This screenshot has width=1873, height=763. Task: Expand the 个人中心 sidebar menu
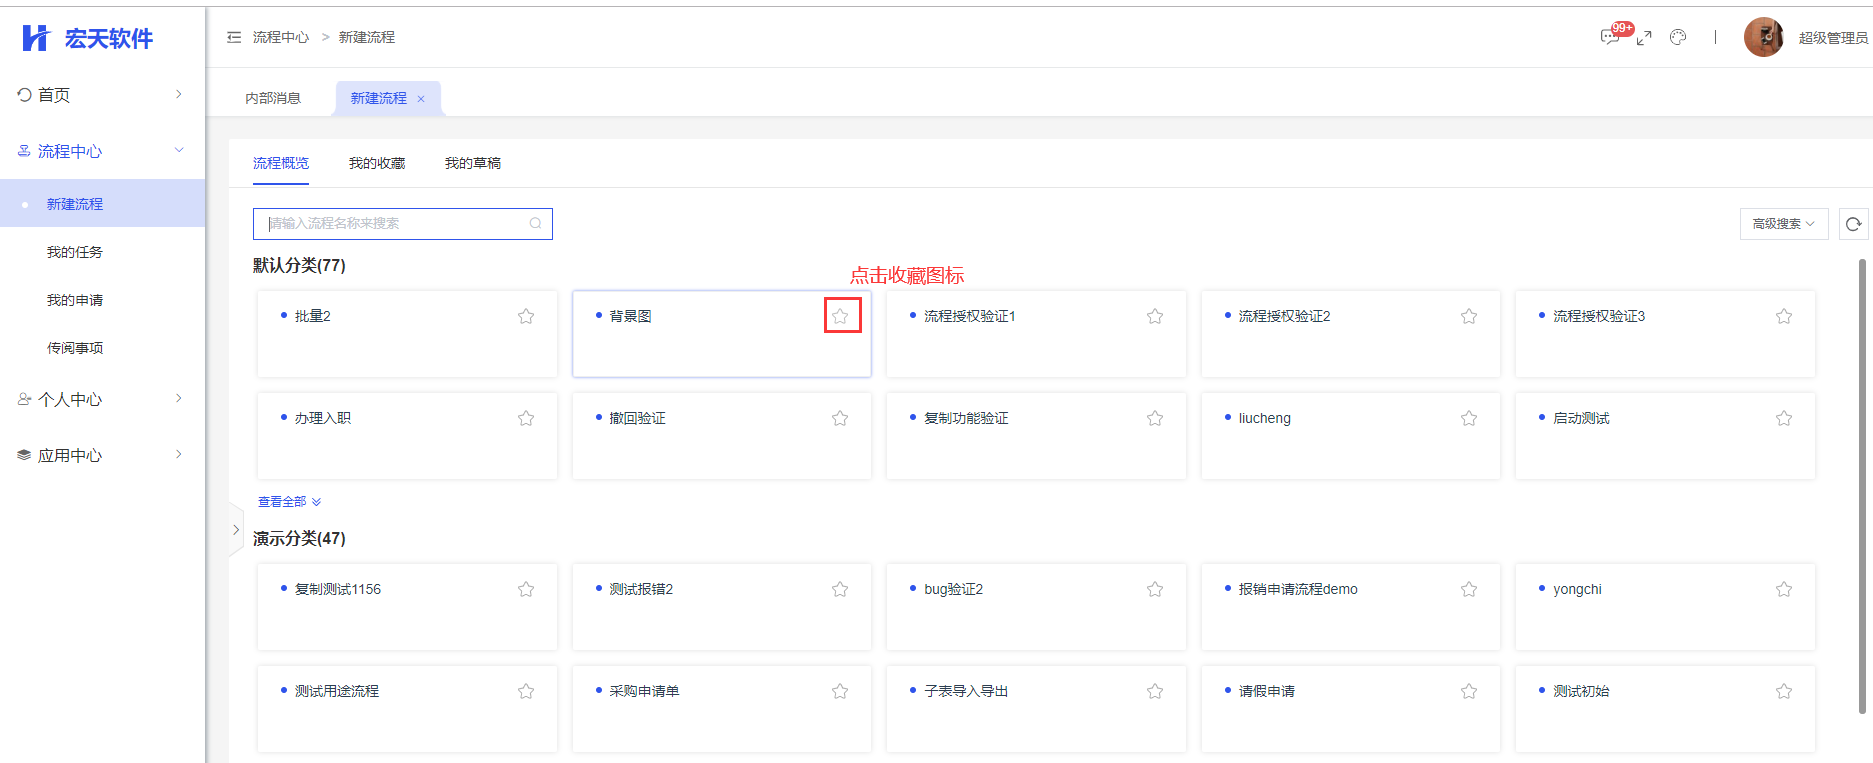(x=100, y=399)
